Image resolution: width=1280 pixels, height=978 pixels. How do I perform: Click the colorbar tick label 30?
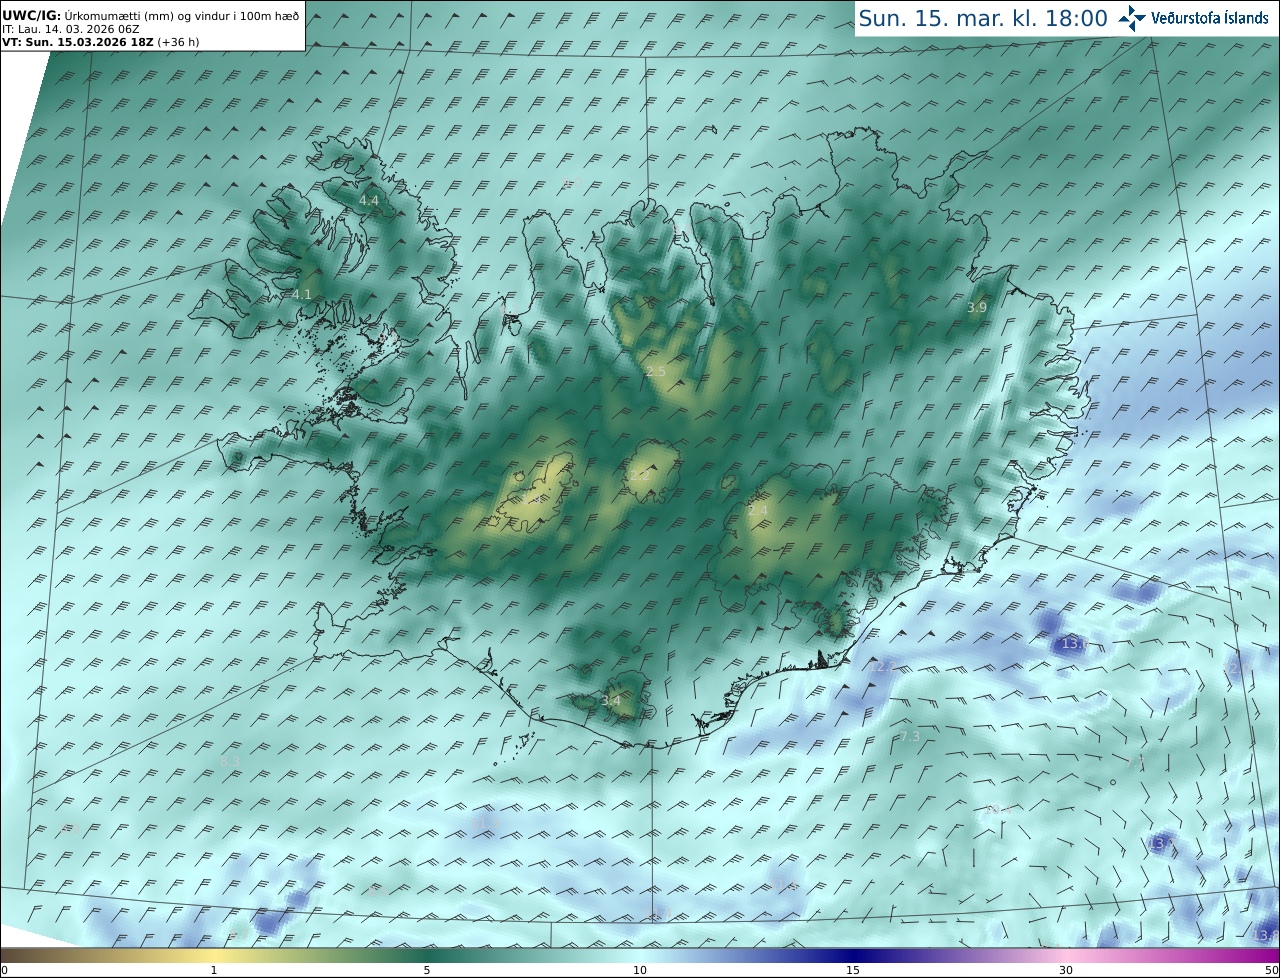point(1066,970)
